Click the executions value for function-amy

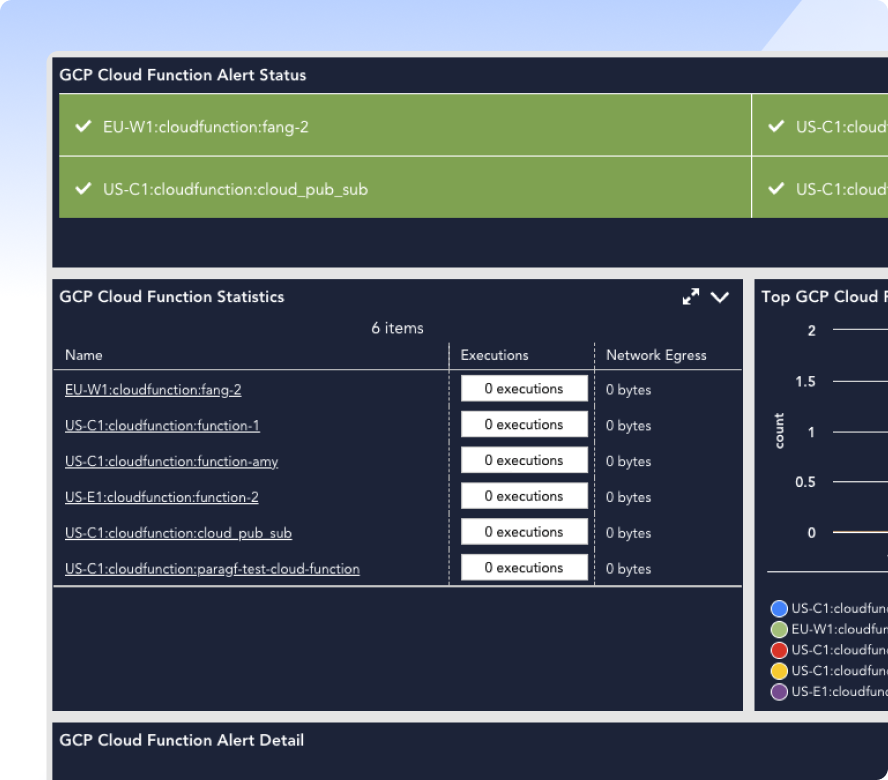point(524,460)
